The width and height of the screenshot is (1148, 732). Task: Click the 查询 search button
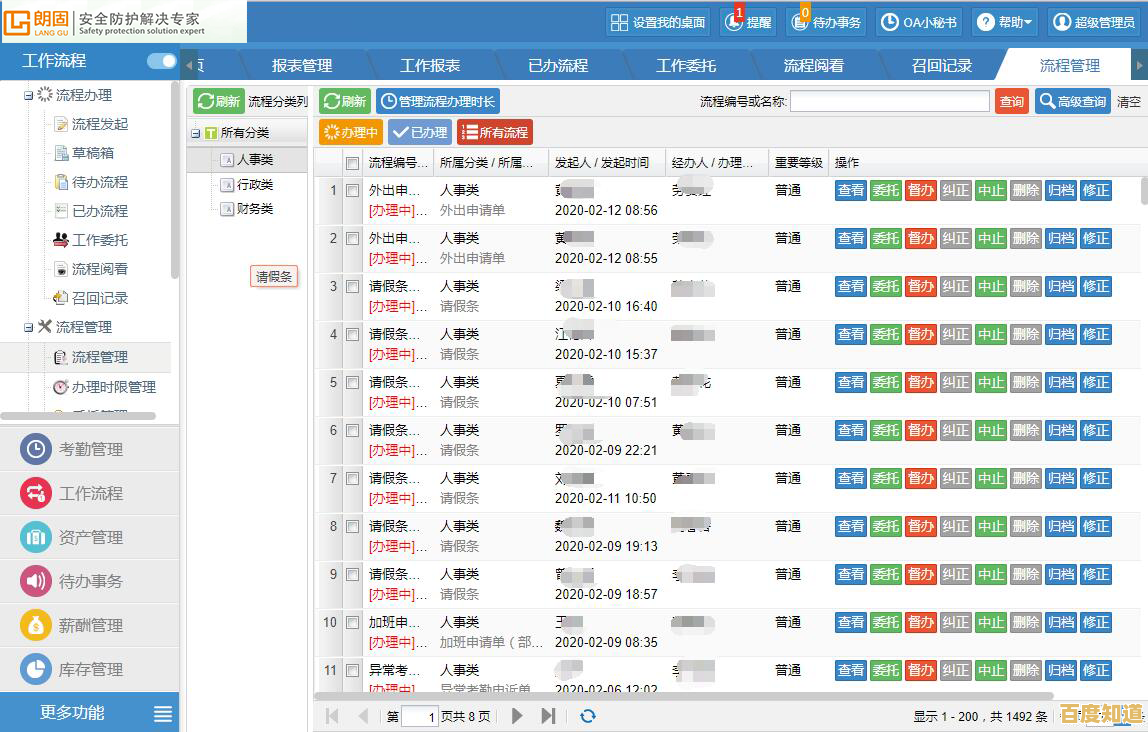1011,101
